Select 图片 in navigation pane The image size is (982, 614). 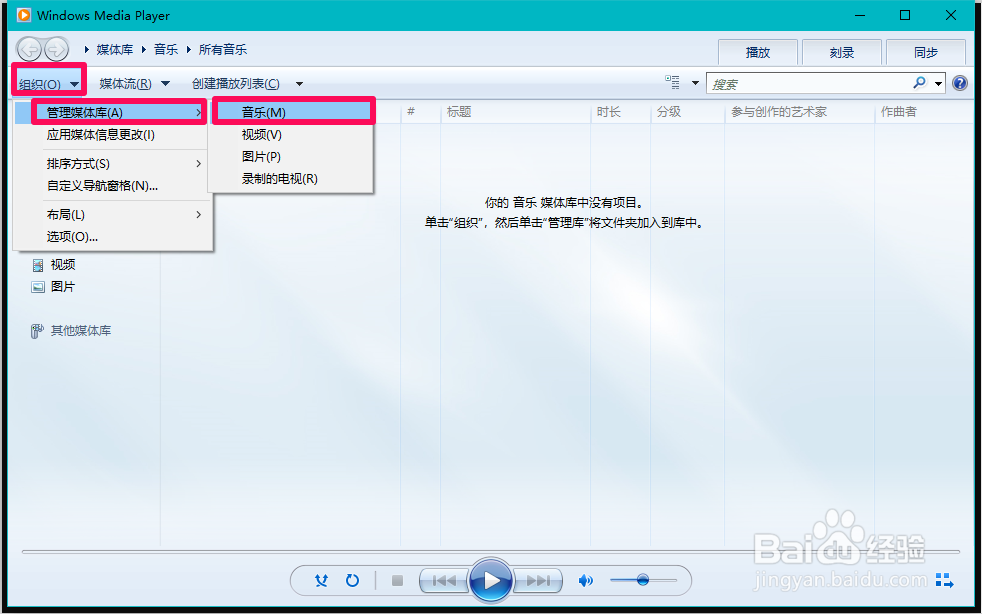click(x=63, y=287)
